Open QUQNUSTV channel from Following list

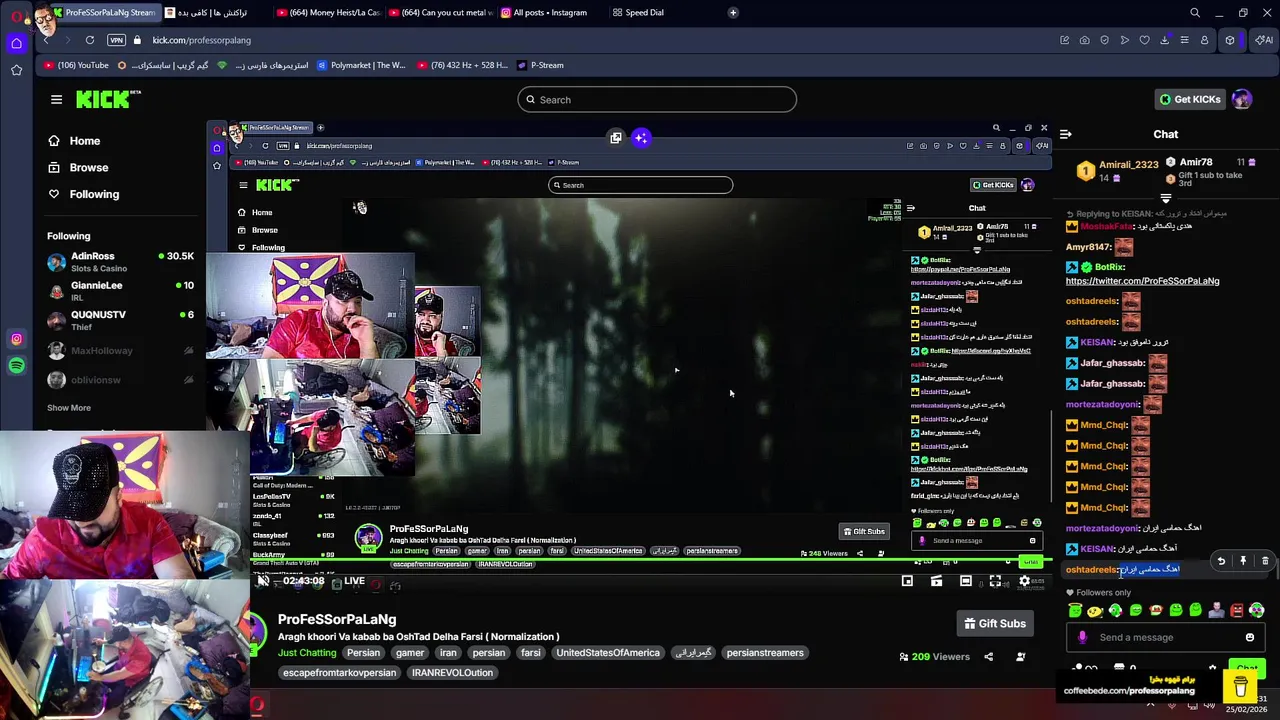[120, 320]
